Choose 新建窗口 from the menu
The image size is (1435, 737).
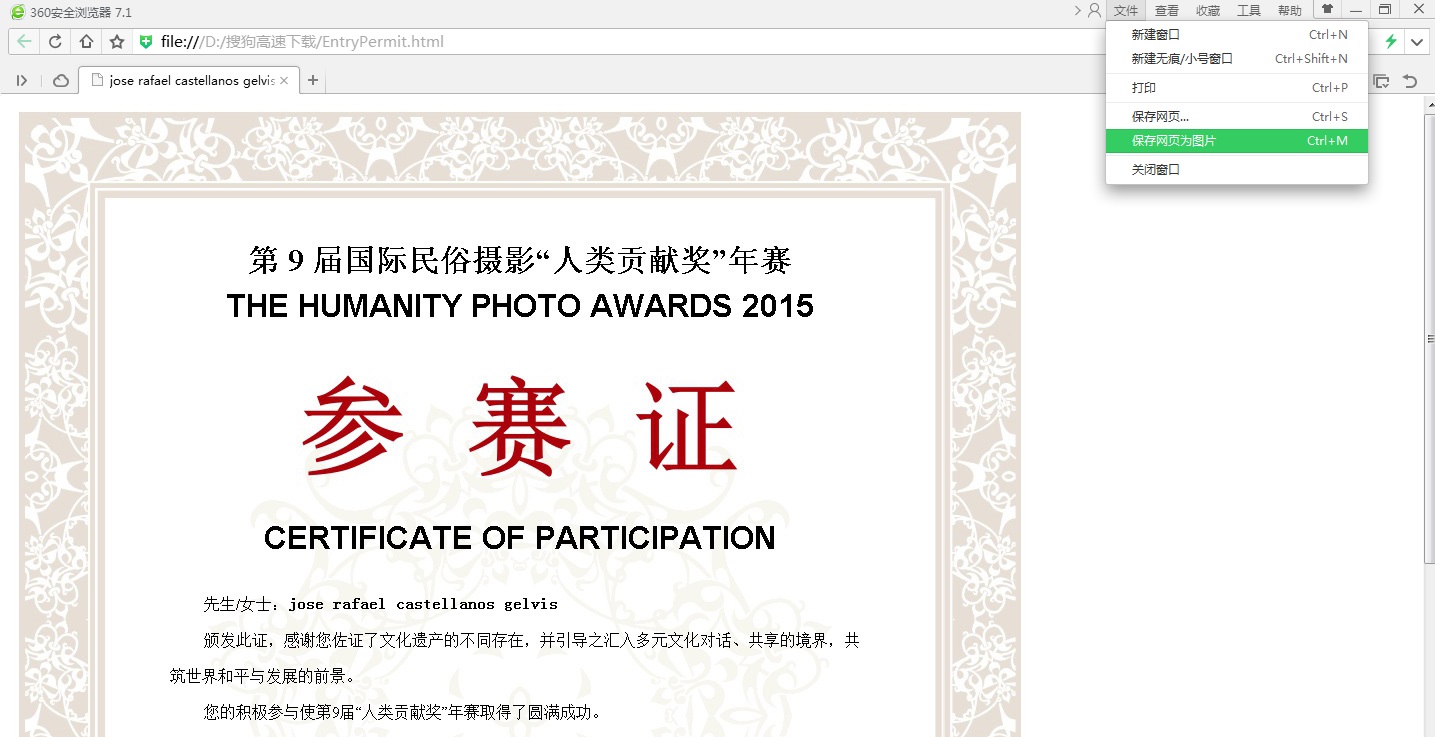(x=1237, y=34)
